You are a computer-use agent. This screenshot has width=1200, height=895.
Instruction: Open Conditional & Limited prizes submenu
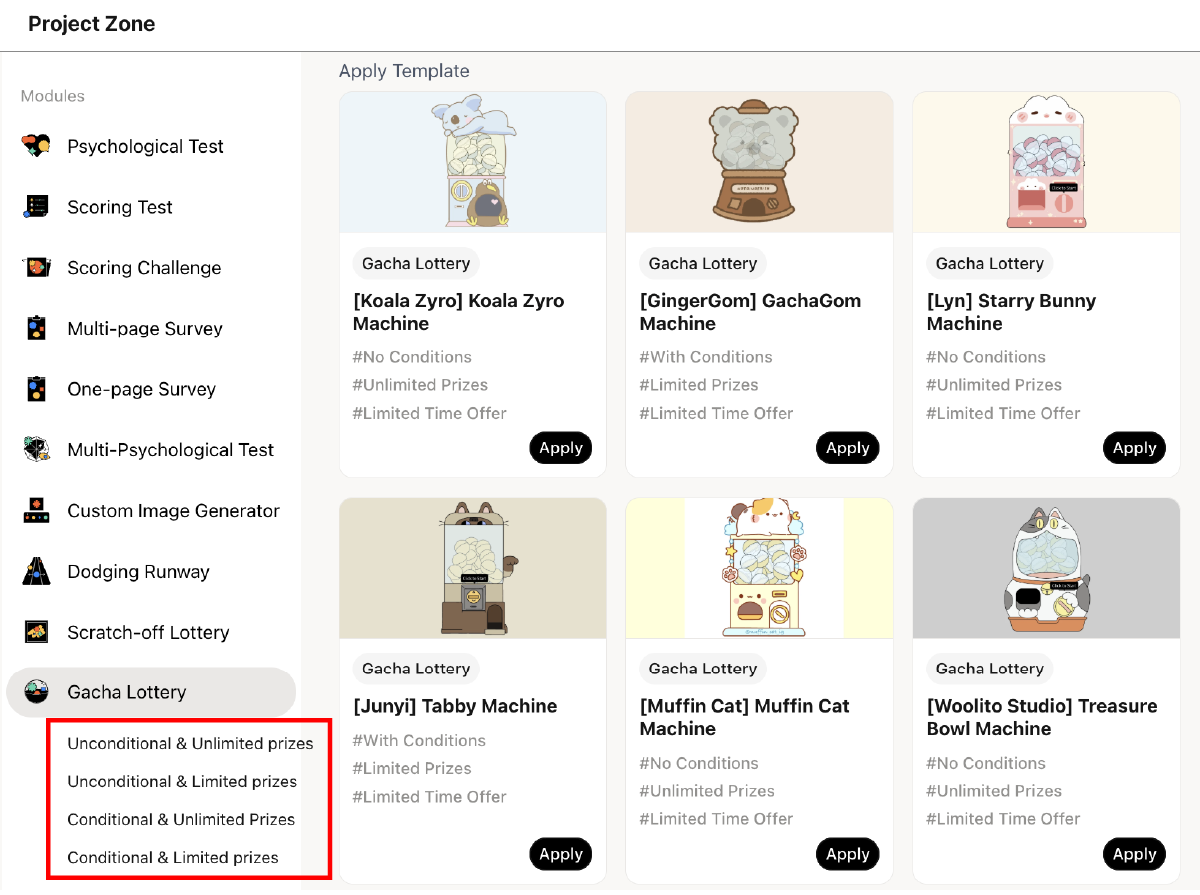173,858
